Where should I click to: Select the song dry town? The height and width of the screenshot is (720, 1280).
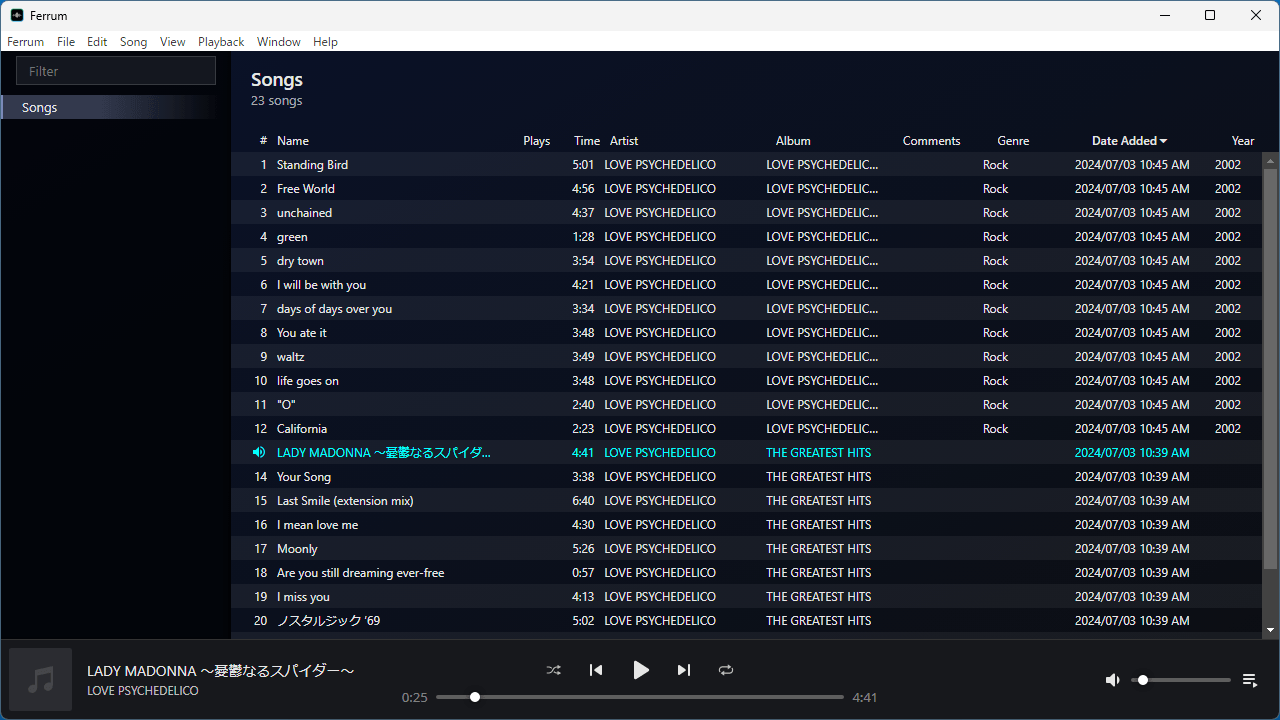pos(747,261)
